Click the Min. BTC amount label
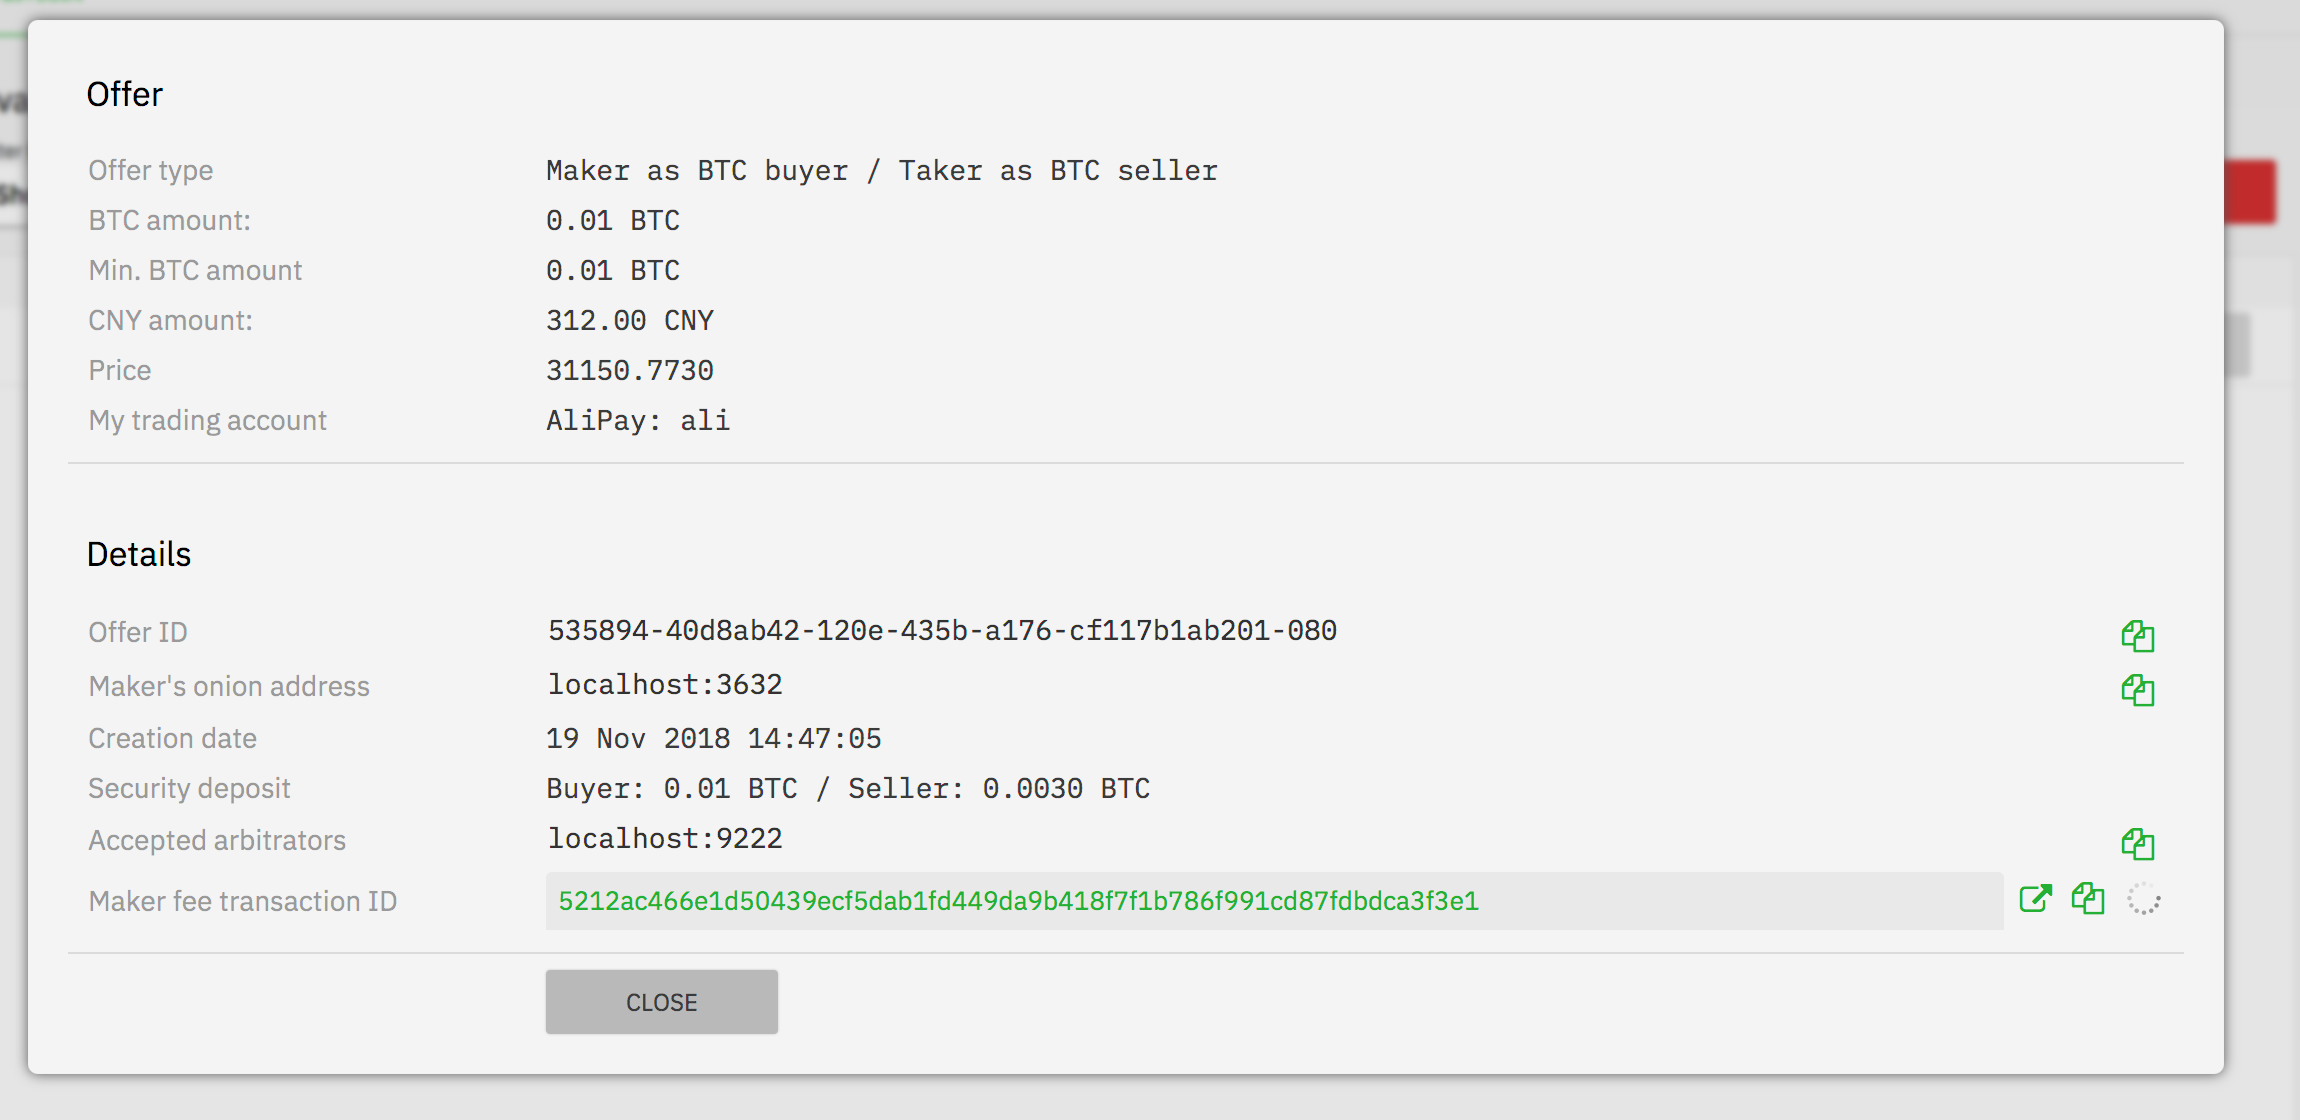This screenshot has width=2300, height=1120. (x=195, y=271)
